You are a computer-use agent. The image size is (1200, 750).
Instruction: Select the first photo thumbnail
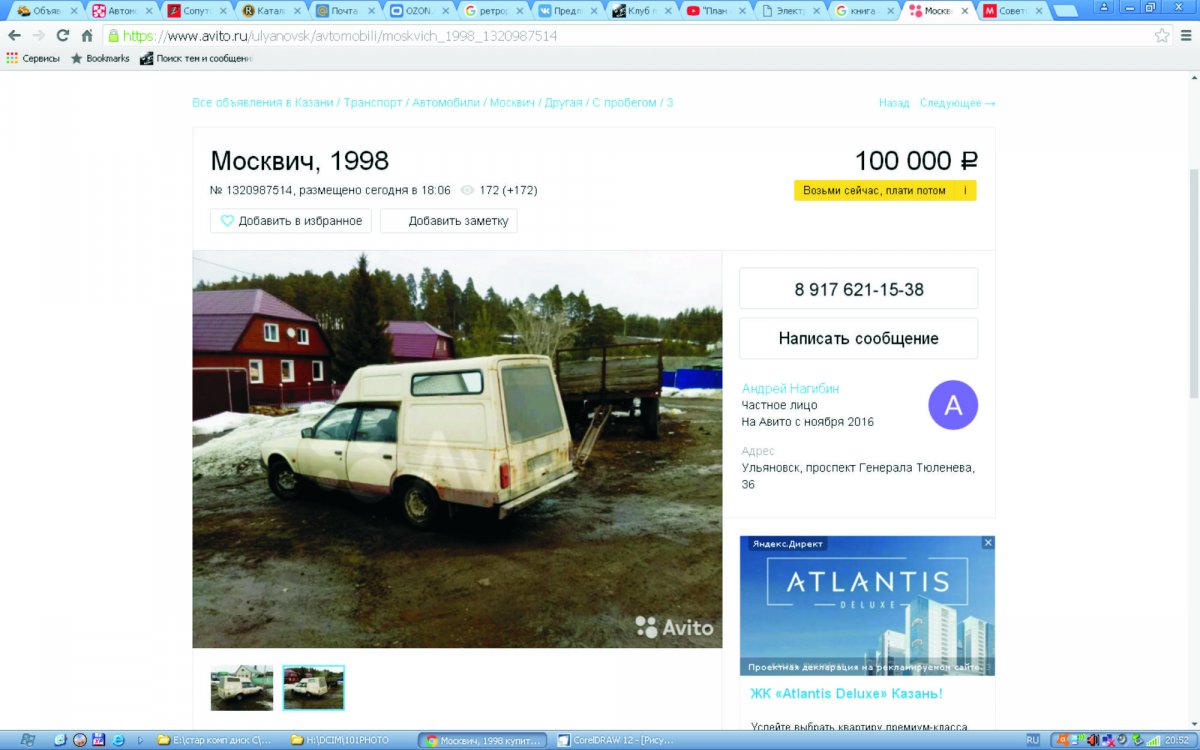tap(242, 688)
